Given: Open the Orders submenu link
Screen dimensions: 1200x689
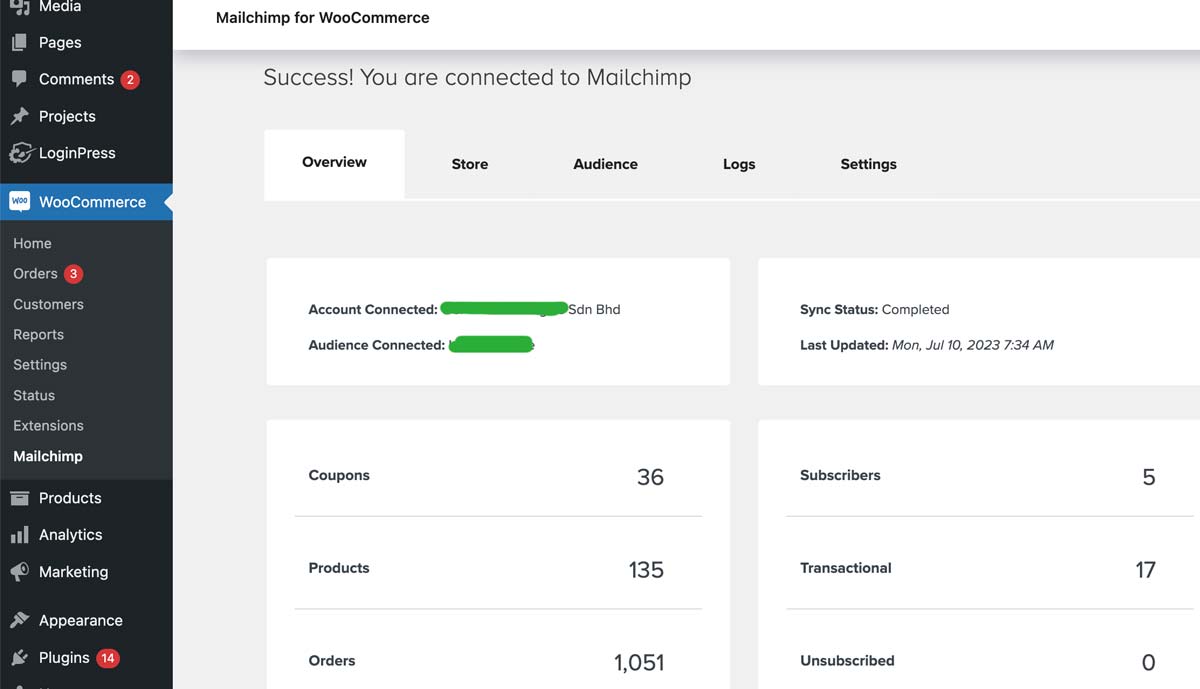Looking at the screenshot, I should point(35,274).
